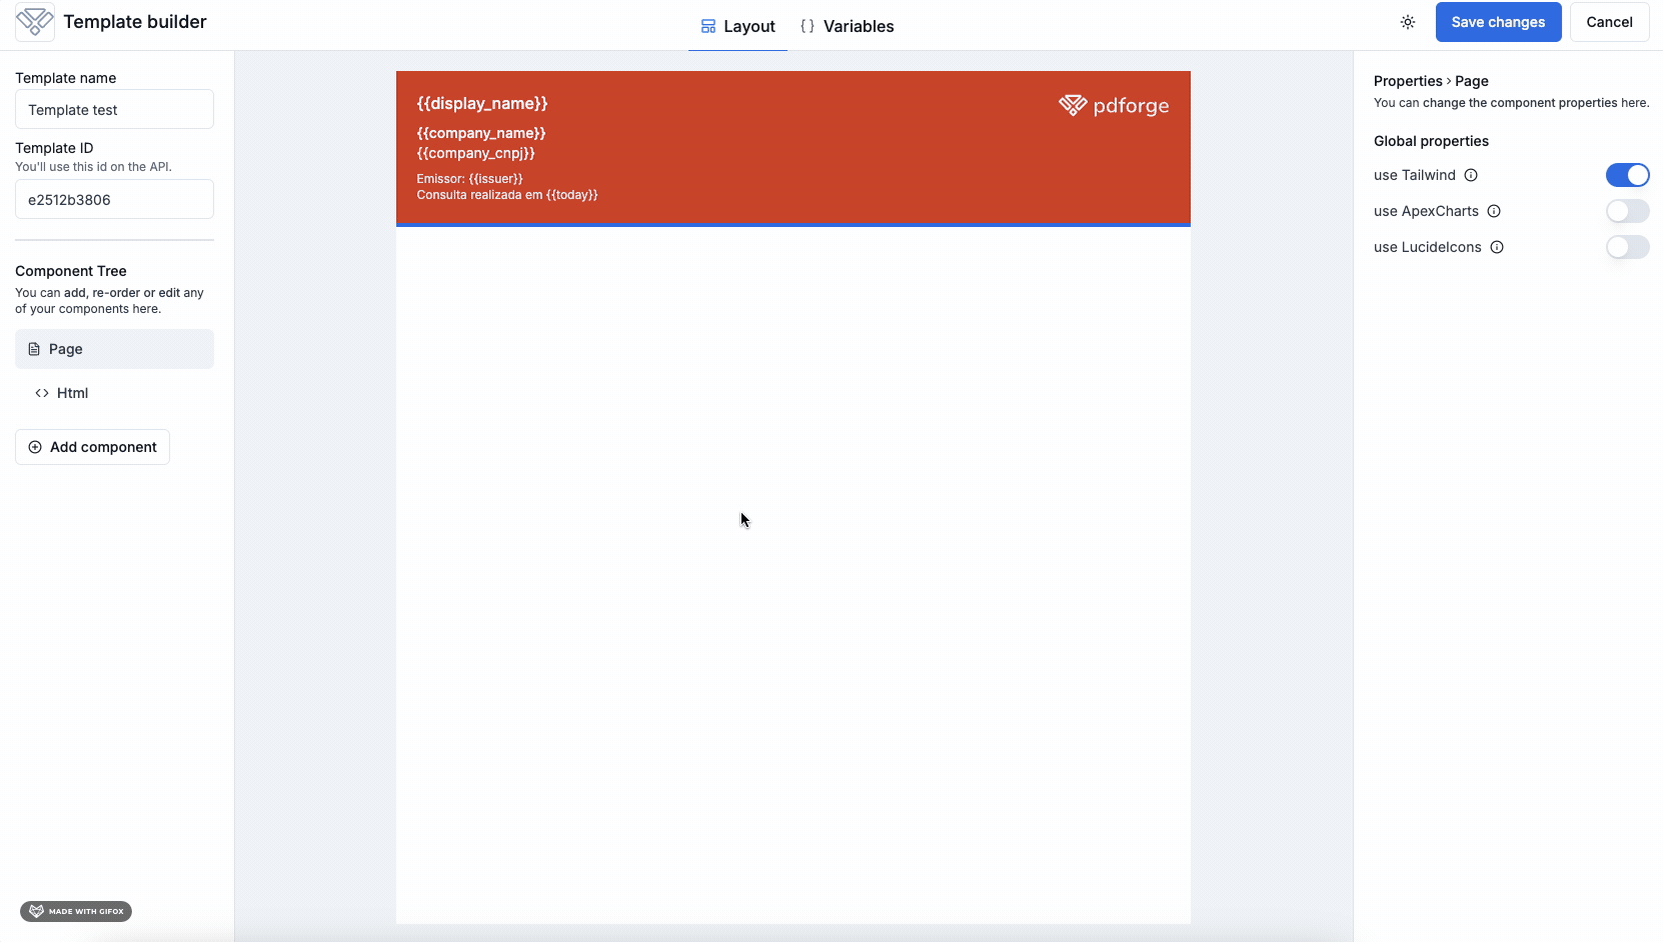Focus the Template name field
Viewport: 1663px width, 942px height.
114,109
